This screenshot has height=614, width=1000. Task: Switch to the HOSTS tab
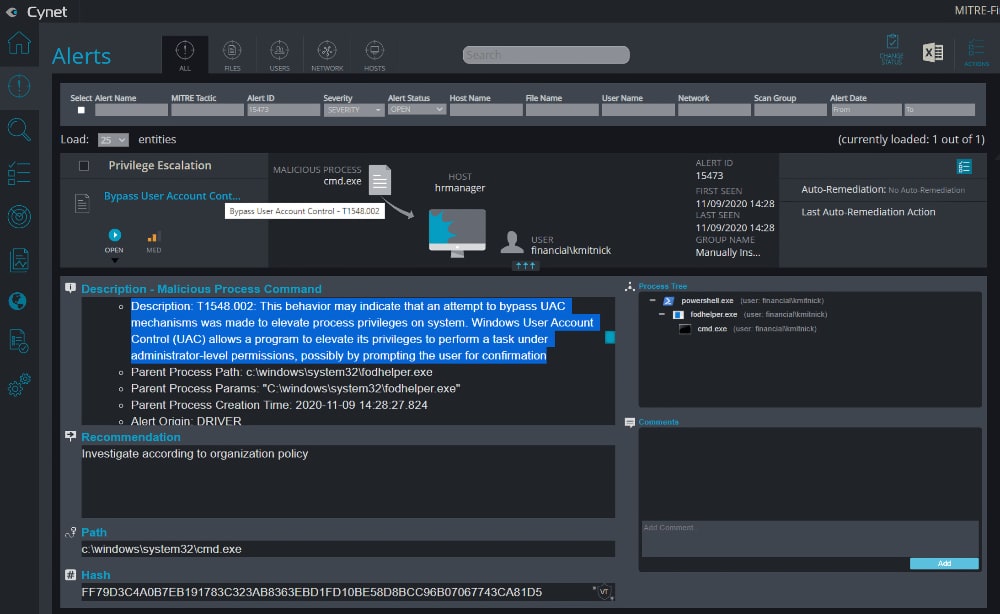click(x=374, y=55)
